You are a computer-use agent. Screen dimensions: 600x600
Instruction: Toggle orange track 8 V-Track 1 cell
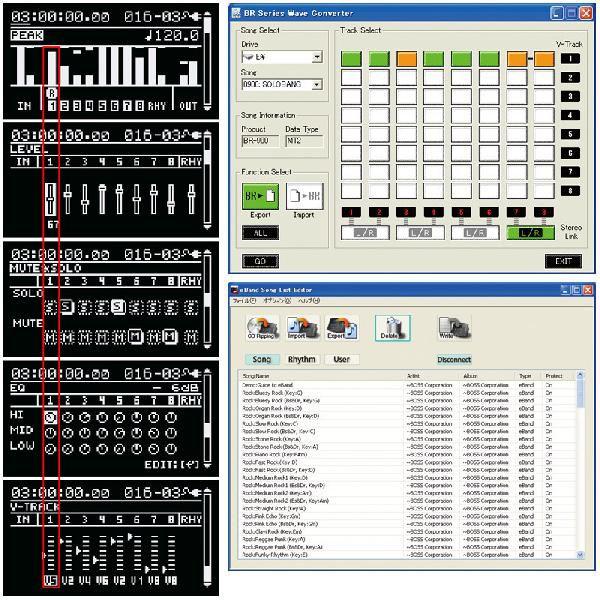[544, 59]
